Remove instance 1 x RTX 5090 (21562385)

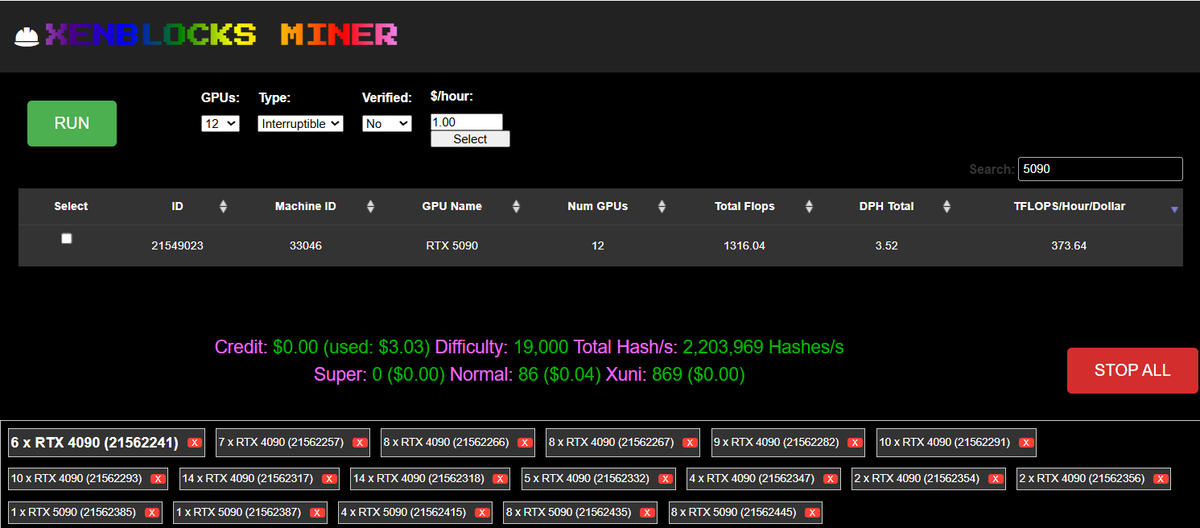point(151,513)
